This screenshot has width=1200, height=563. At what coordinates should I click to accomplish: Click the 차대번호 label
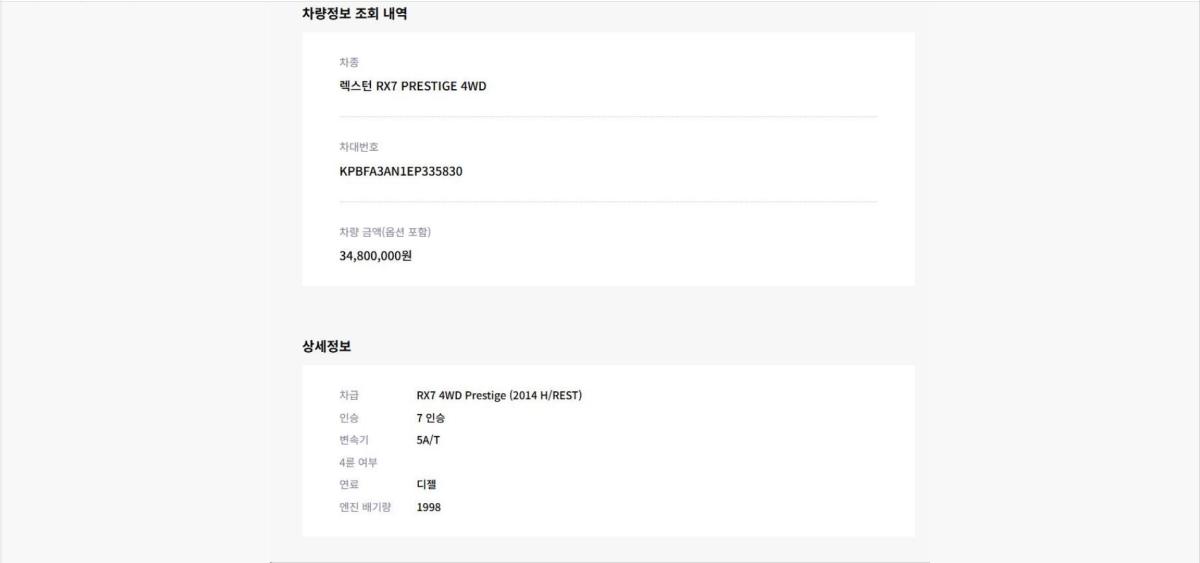[359, 147]
